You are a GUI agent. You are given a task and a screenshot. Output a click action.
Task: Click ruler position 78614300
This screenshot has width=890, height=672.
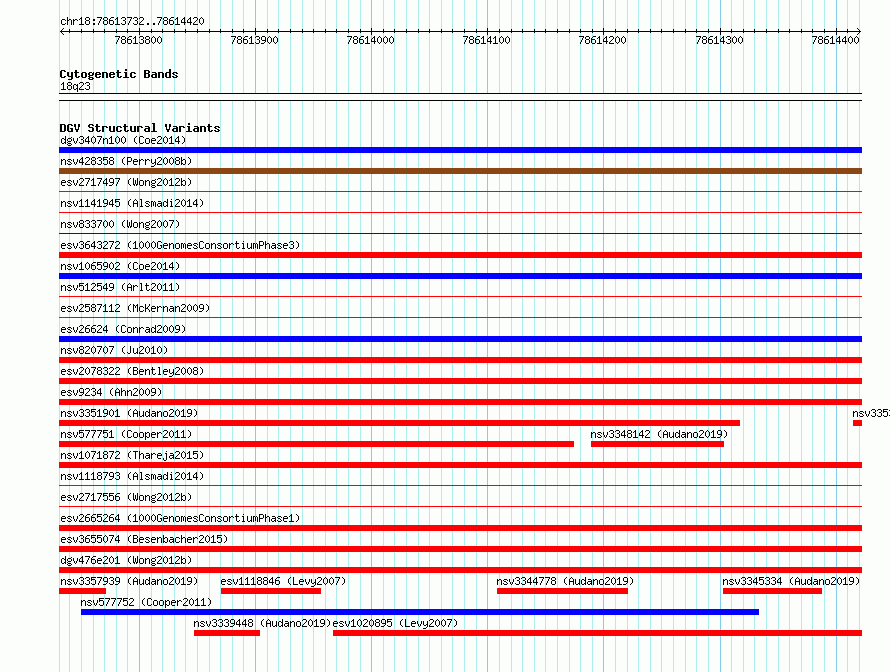coord(719,40)
